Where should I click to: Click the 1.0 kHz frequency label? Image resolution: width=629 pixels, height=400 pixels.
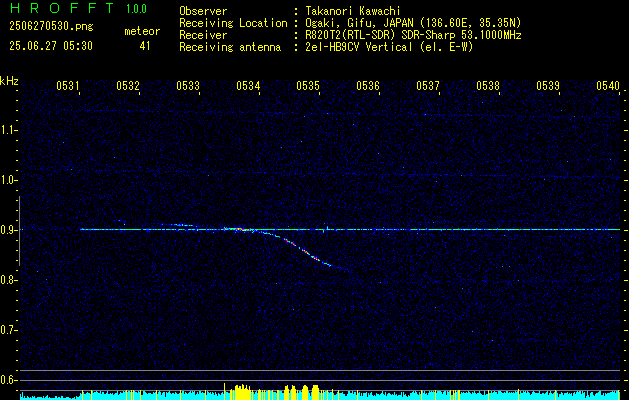tap(8, 180)
